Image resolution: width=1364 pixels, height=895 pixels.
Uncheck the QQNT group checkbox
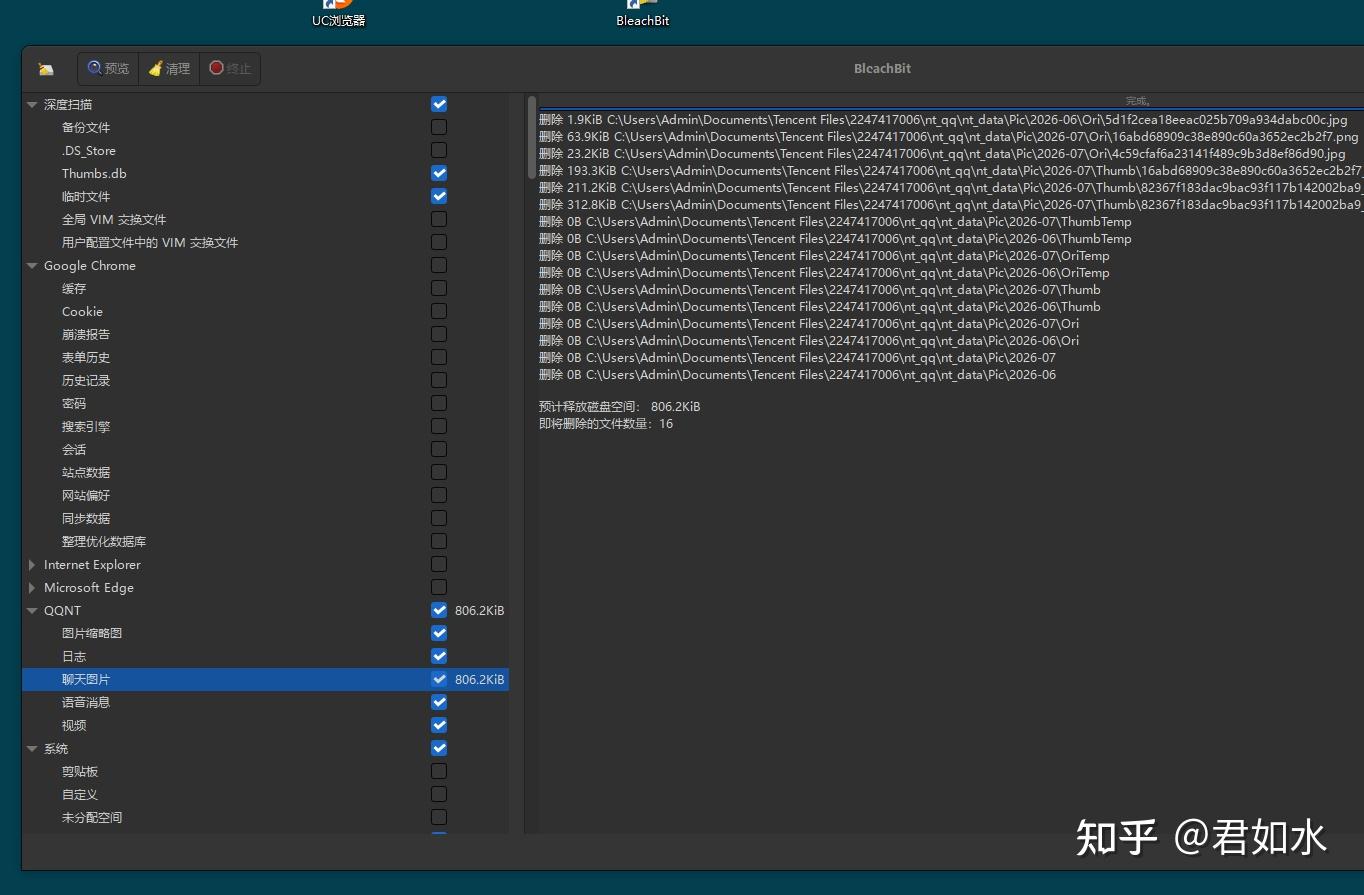click(439, 610)
